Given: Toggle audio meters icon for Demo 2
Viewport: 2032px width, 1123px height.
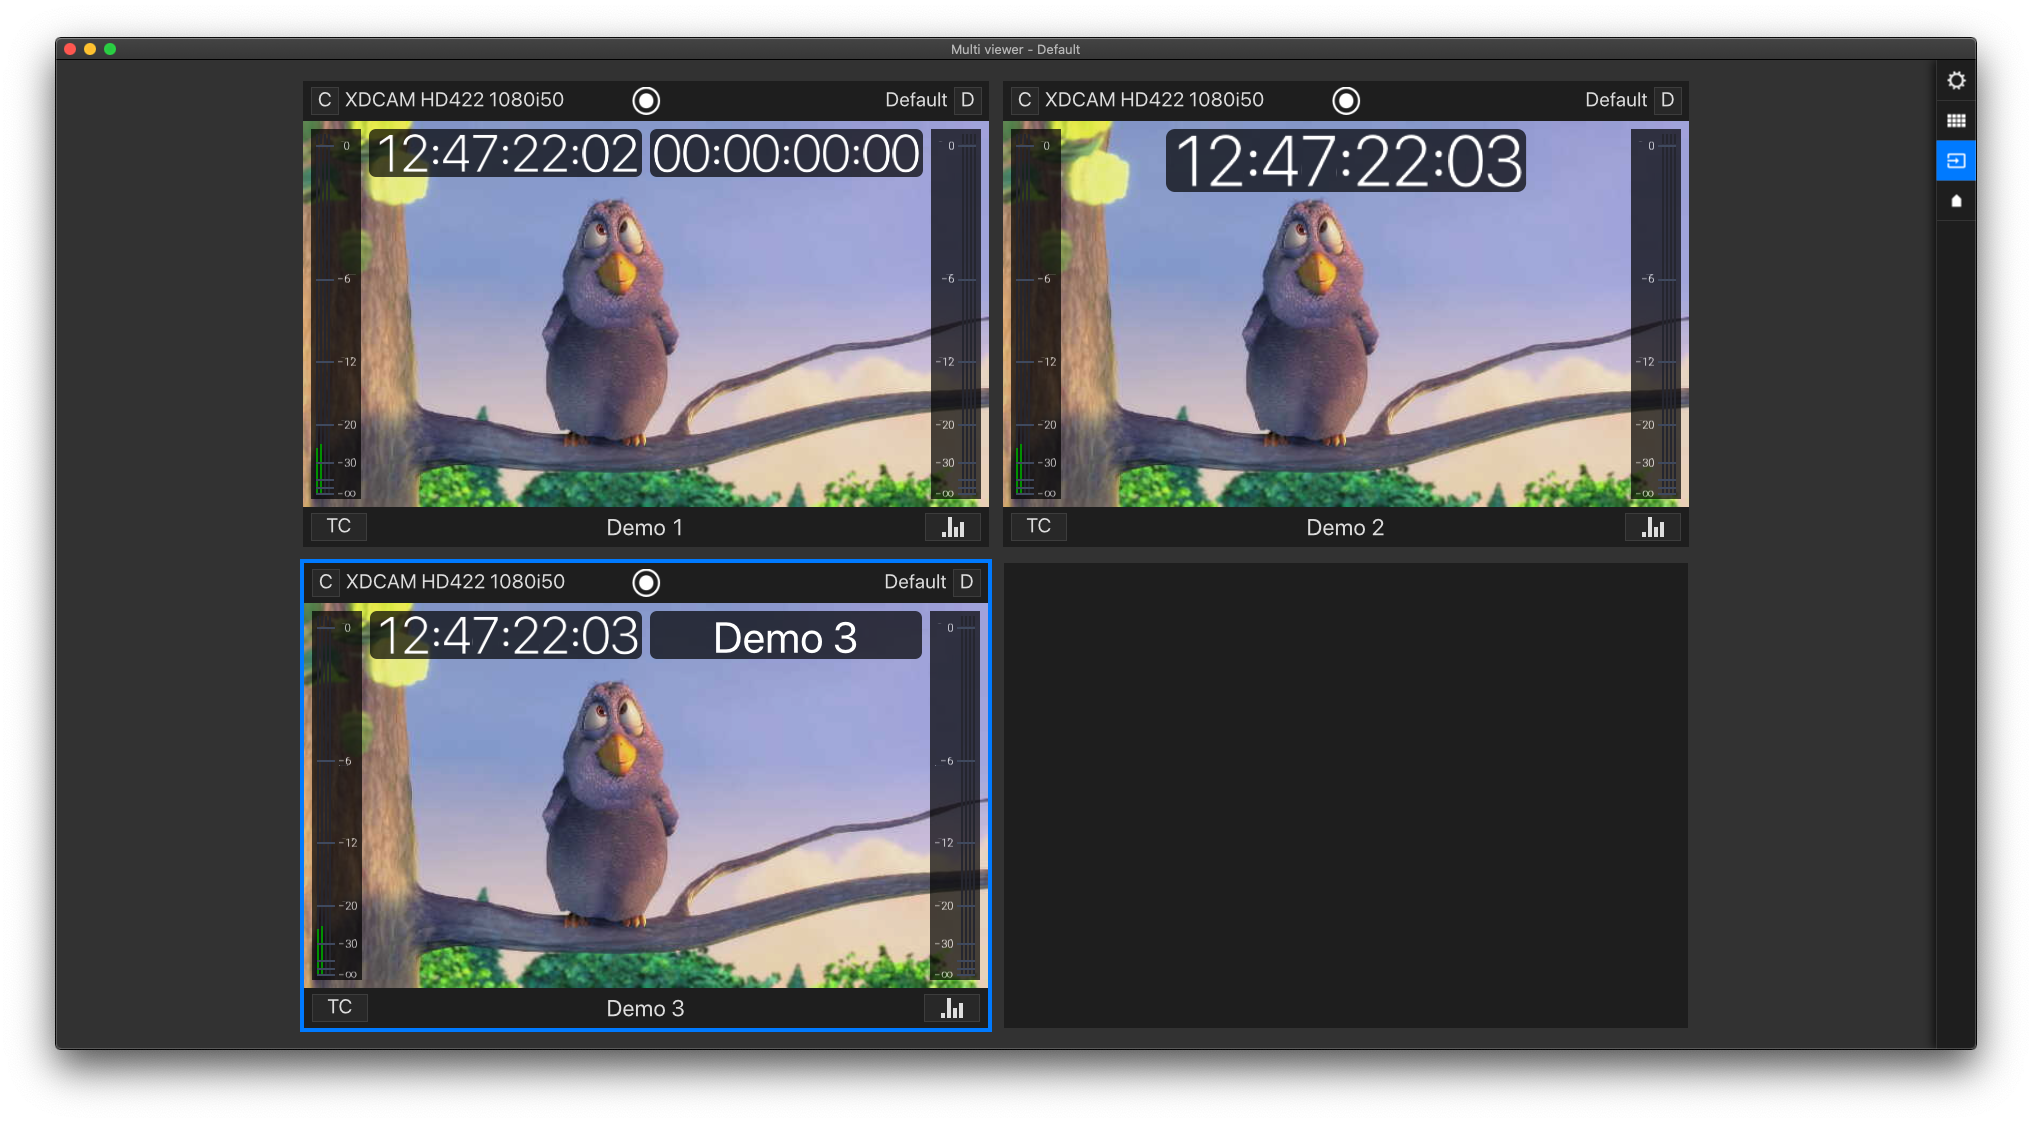Looking at the screenshot, I should click(1653, 527).
